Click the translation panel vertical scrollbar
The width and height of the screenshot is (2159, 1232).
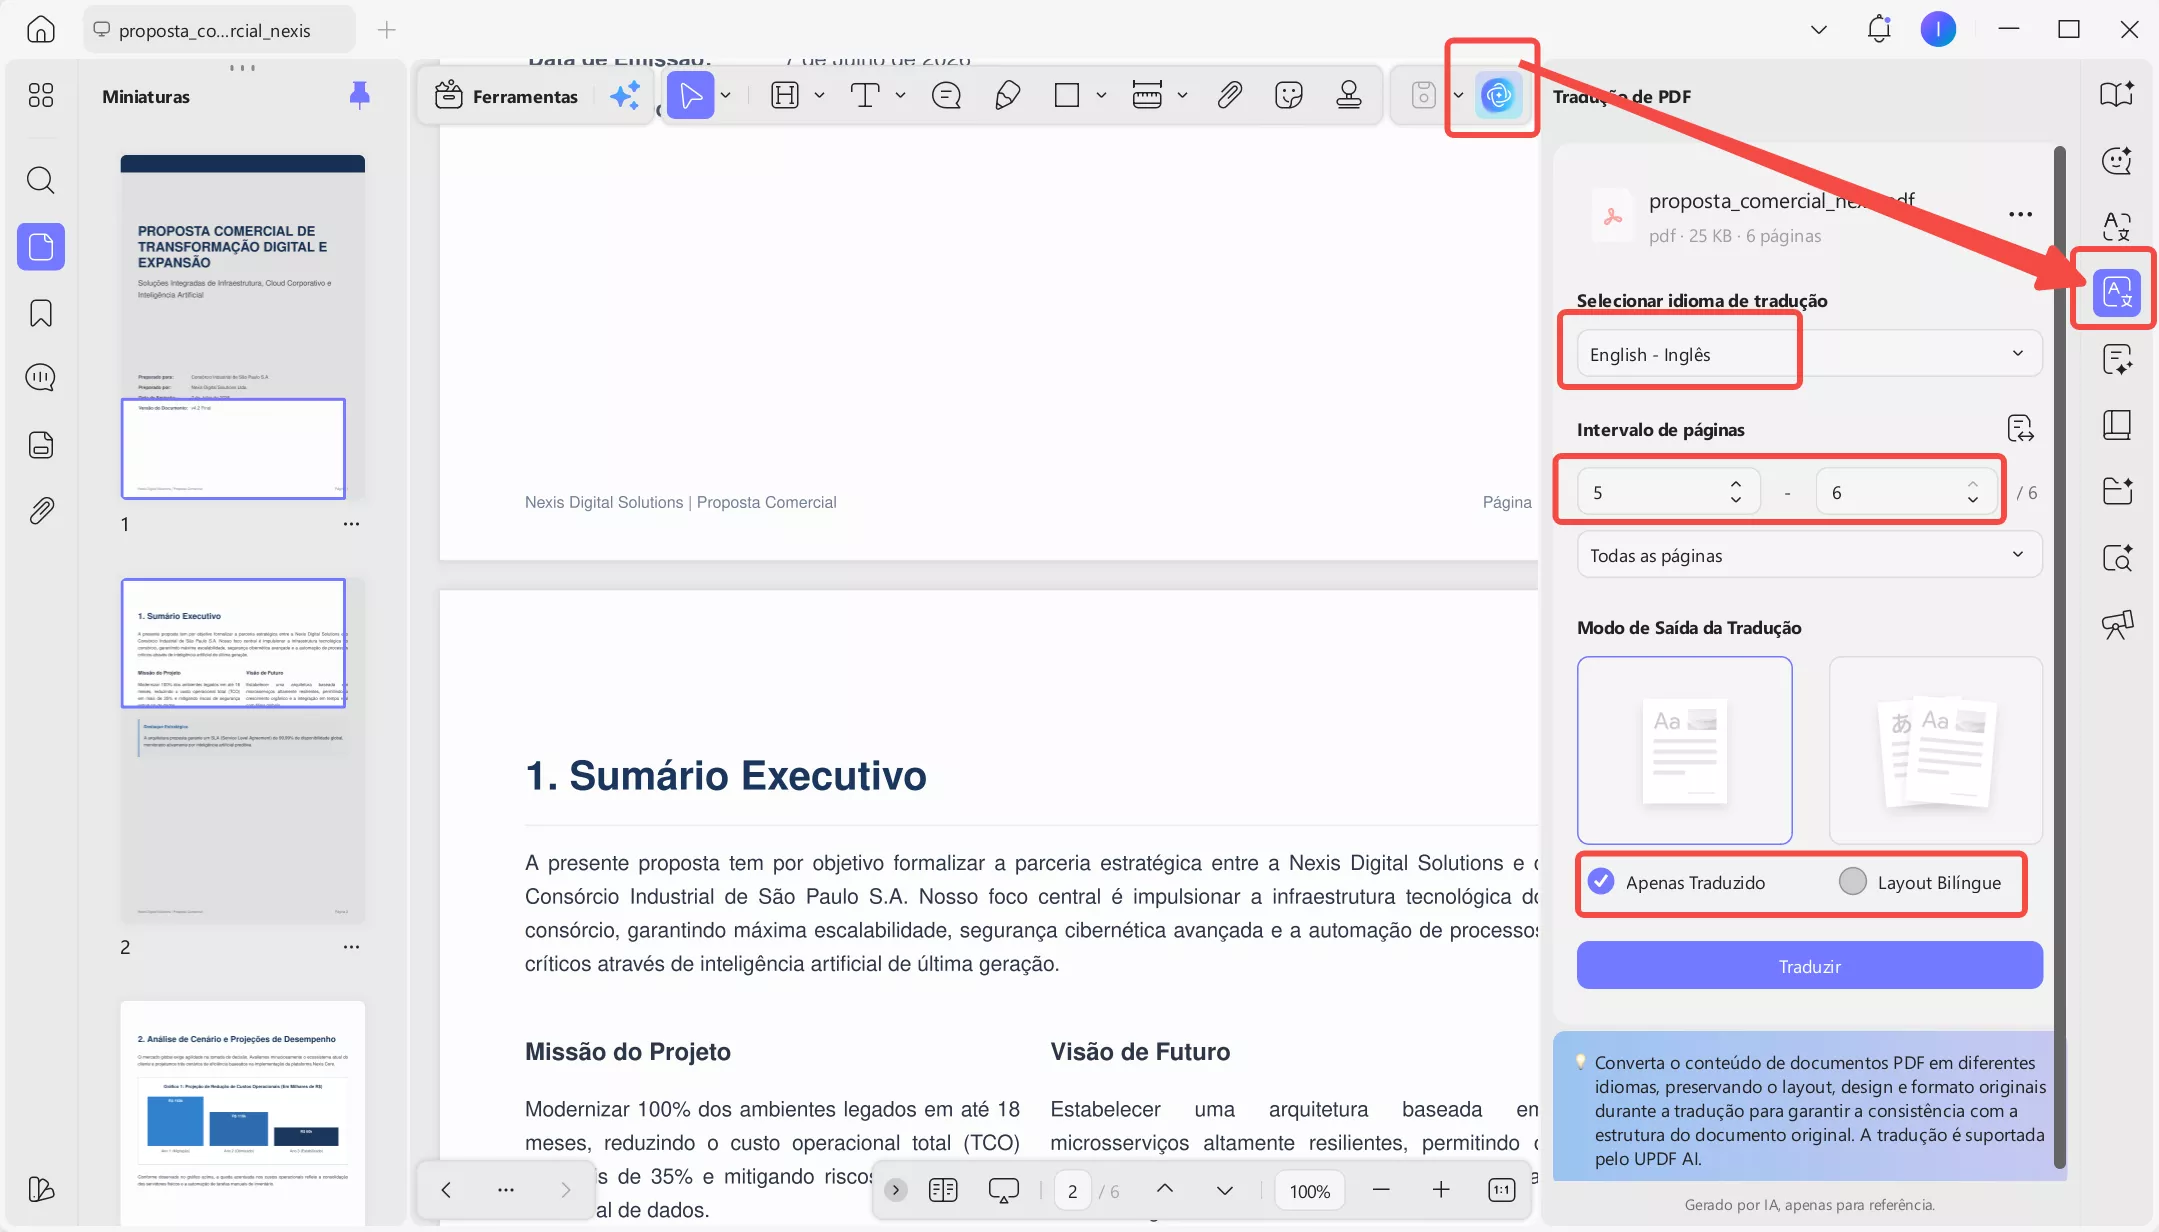(2059, 655)
